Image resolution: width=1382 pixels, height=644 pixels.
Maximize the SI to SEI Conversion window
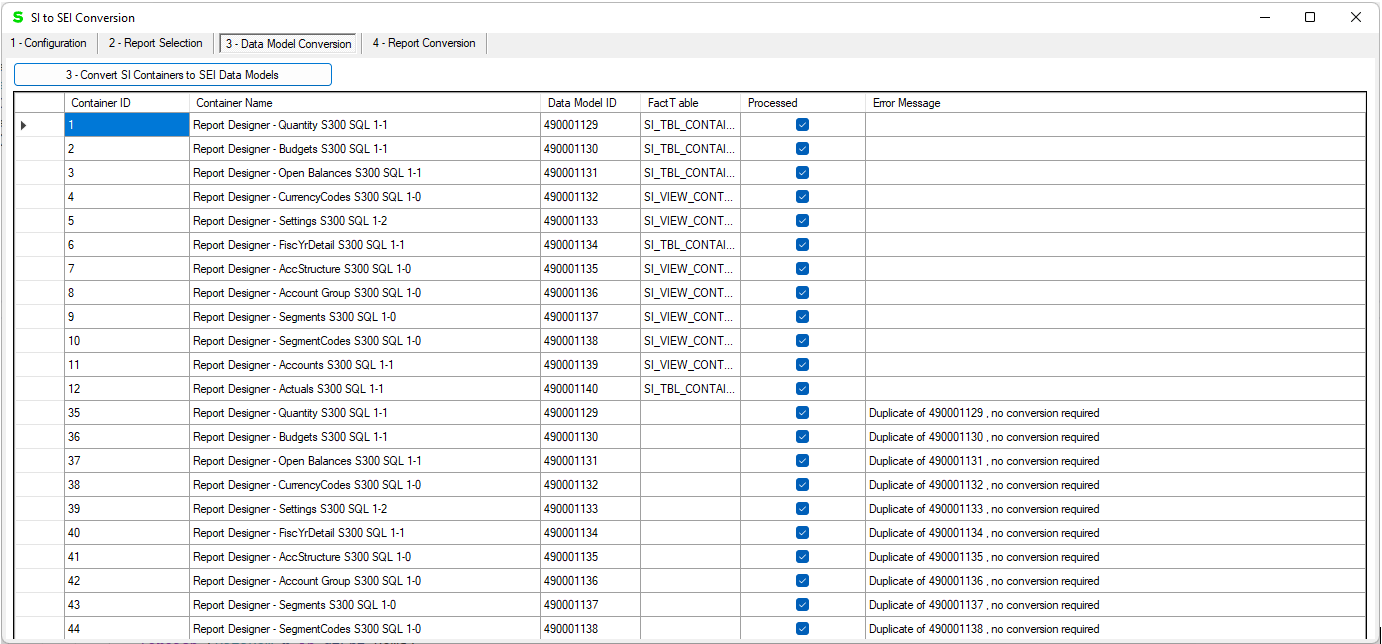1310,17
